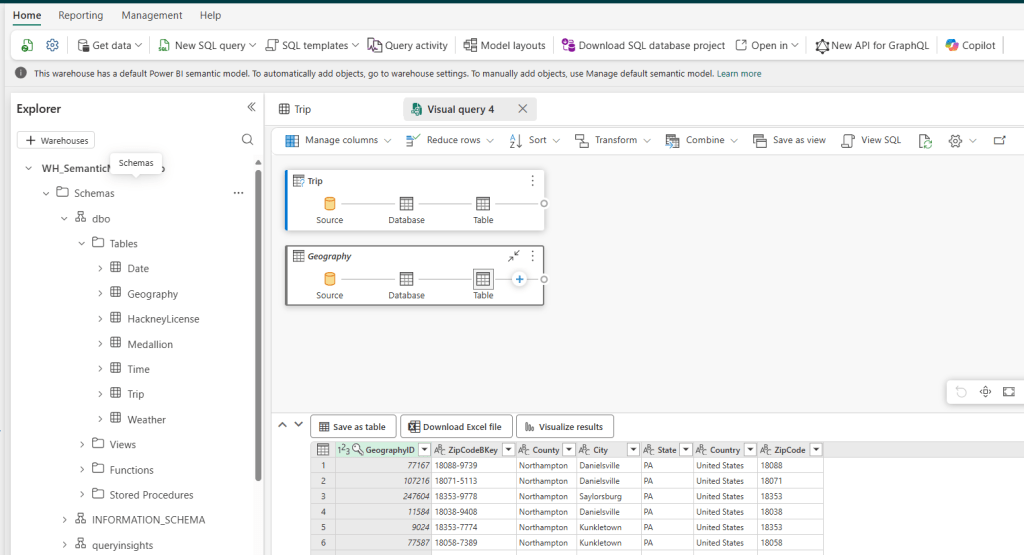Open the Learn more link
This screenshot has height=555, width=1024.
738,74
